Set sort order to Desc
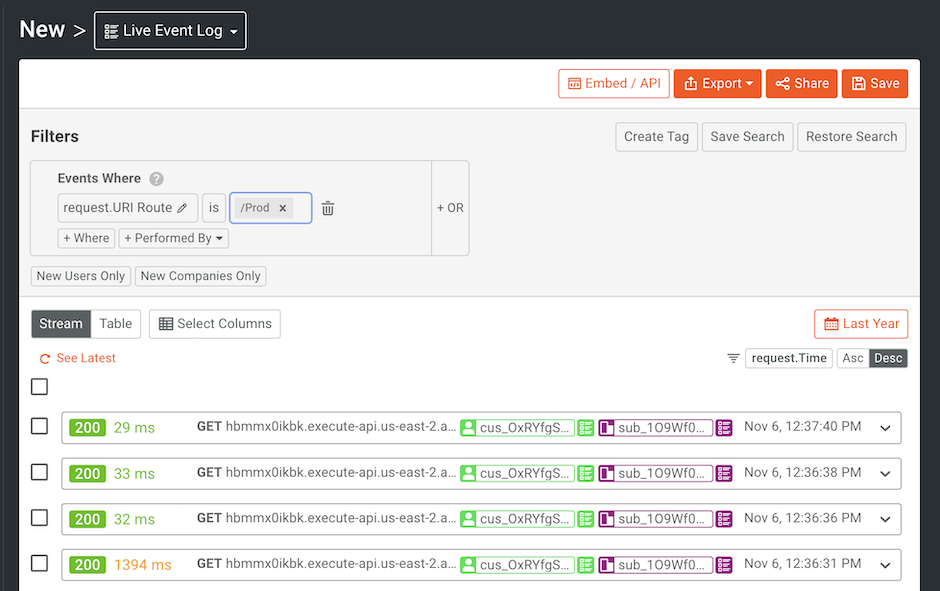The image size is (940, 591). [x=888, y=358]
